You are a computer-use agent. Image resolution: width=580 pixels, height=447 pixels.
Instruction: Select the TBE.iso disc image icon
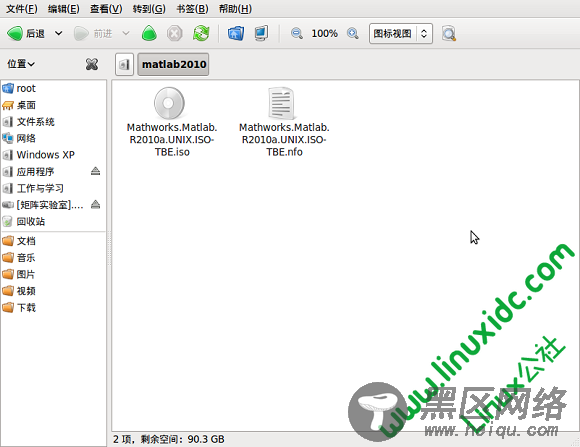tap(169, 103)
